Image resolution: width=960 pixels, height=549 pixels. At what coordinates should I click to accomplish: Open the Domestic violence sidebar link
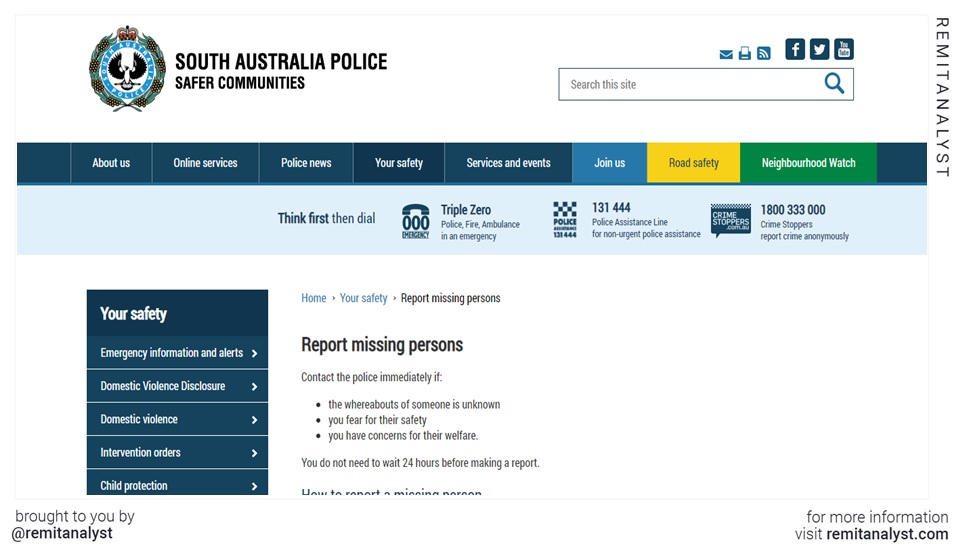tap(139, 419)
